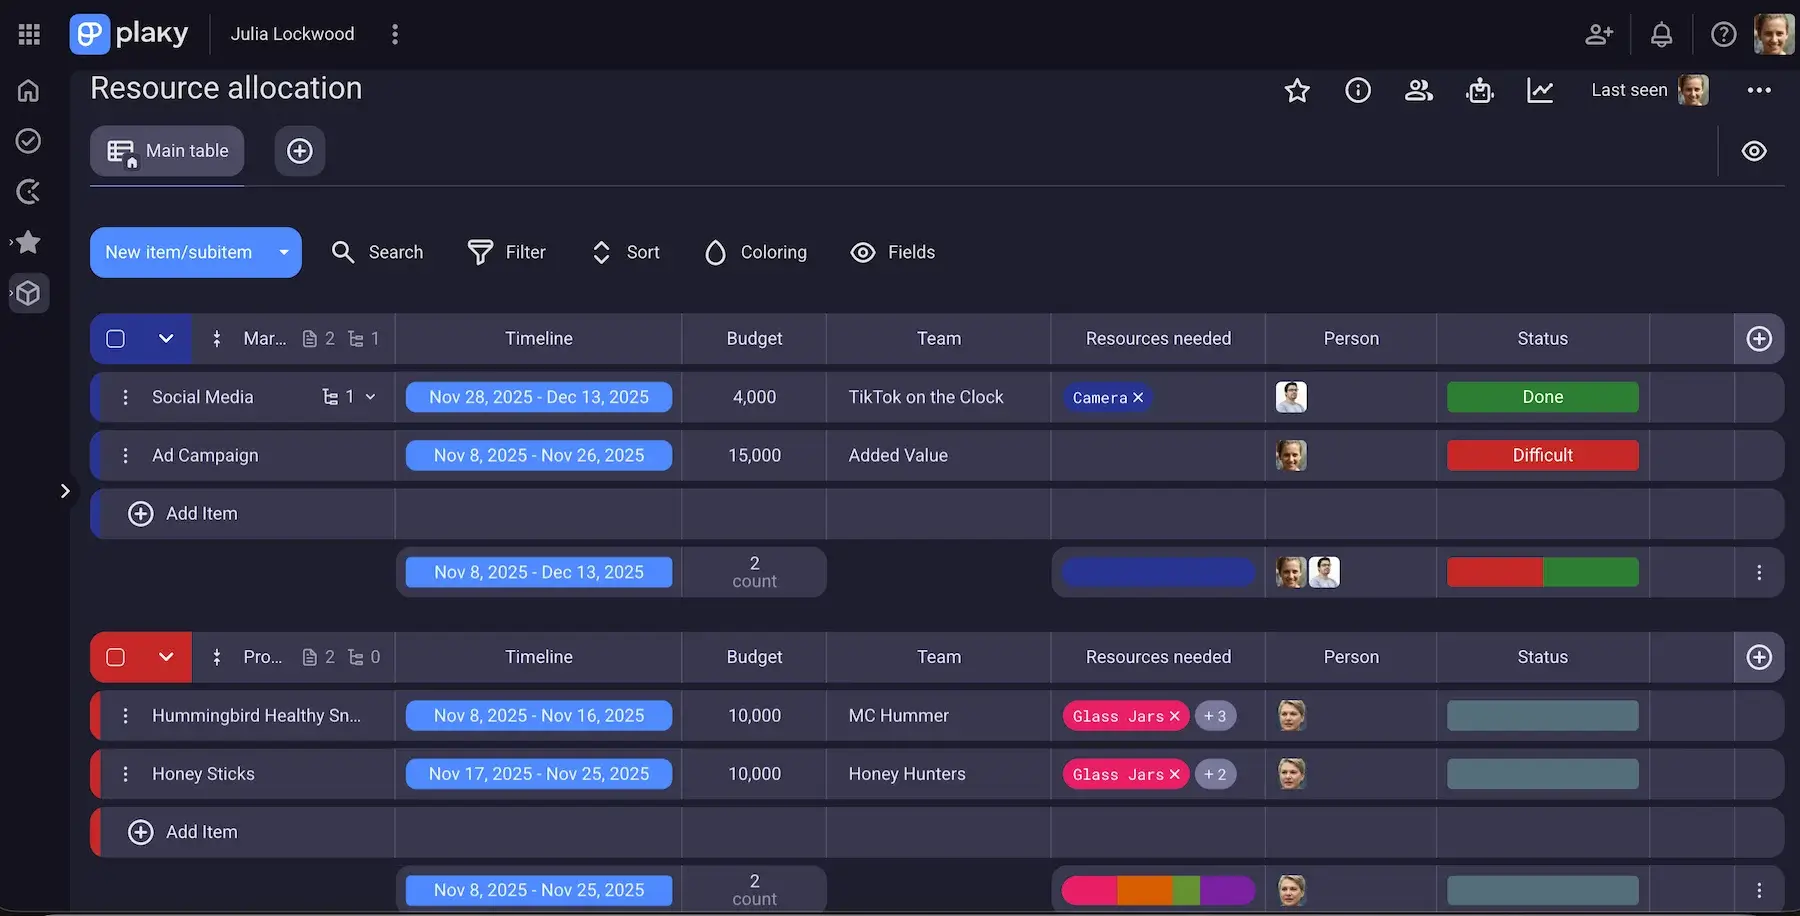Star the Resource allocation board
This screenshot has height=916, width=1800.
point(1297,90)
